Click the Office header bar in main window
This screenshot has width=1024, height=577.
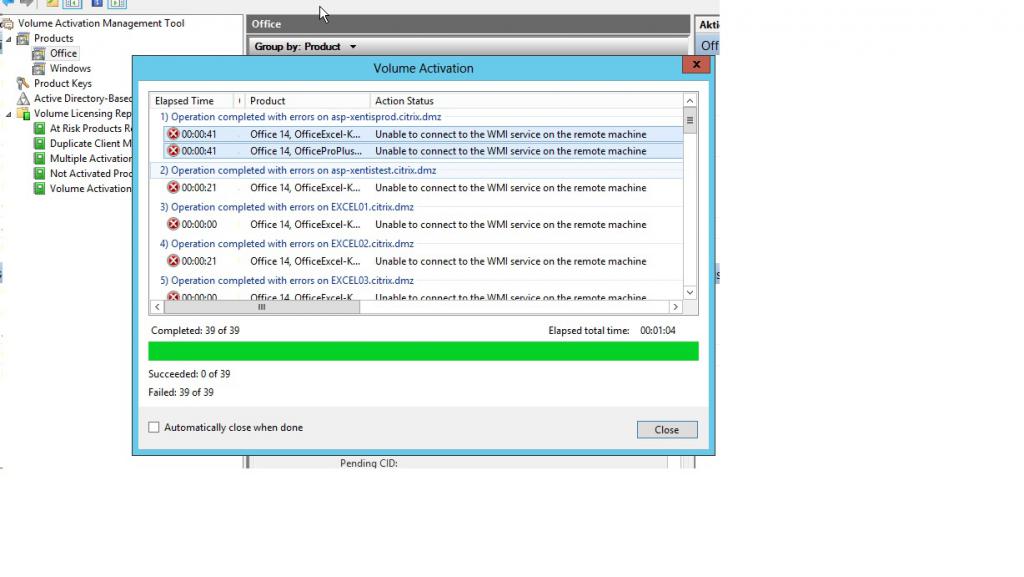(468, 24)
